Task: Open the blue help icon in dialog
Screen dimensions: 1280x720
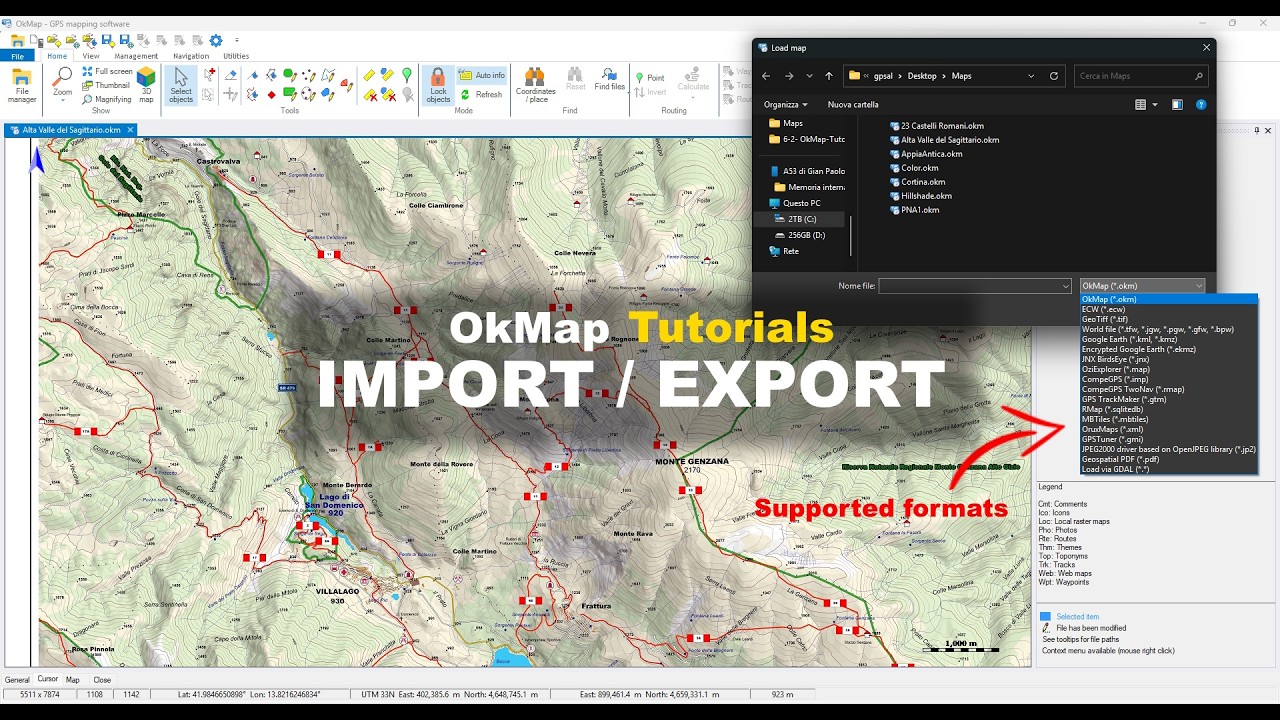Action: [1201, 104]
